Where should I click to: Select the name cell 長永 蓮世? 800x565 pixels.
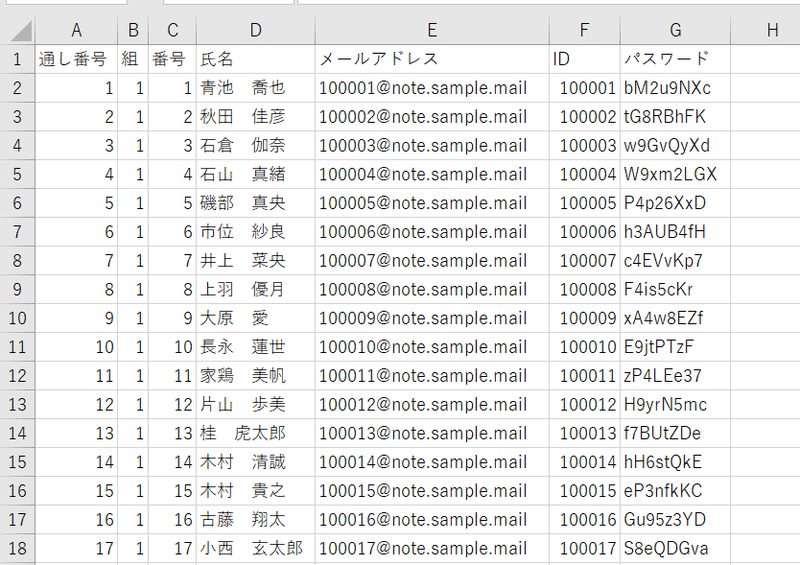point(256,347)
